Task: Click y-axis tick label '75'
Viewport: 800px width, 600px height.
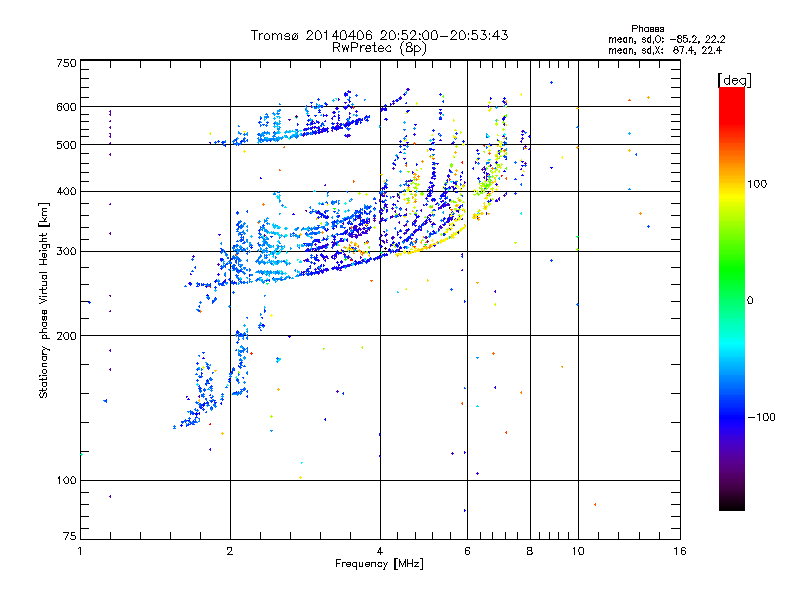Action: point(70,536)
